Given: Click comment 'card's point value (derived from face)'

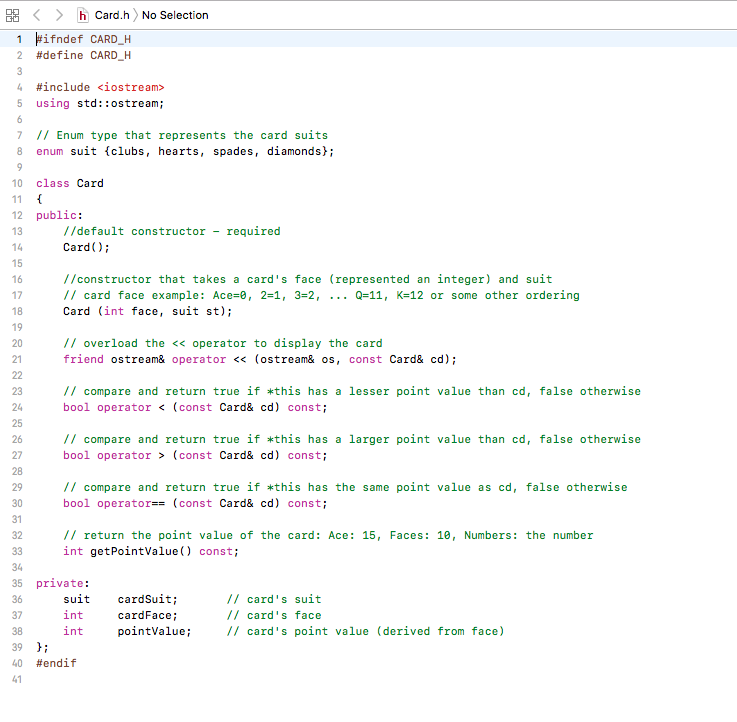Looking at the screenshot, I should pyautogui.click(x=366, y=631).
